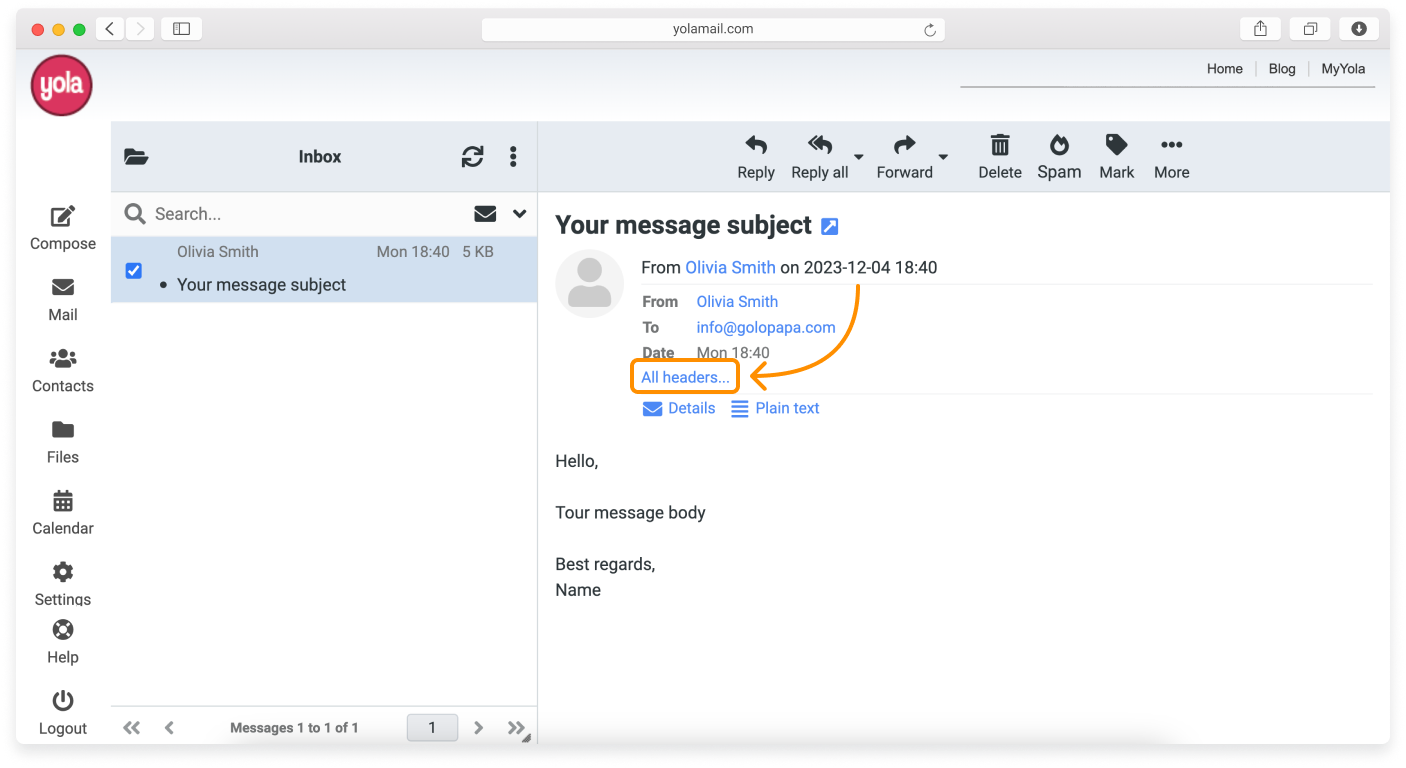The width and height of the screenshot is (1406, 768).
Task: Reply to Olivia Smith's message
Action: click(x=755, y=156)
